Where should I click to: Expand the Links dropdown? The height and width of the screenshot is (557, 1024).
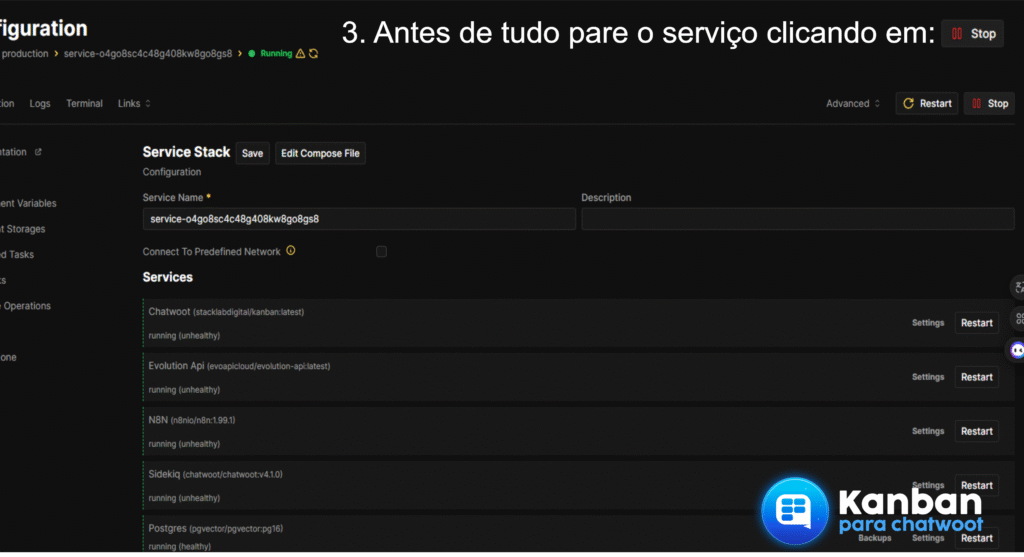coord(134,104)
